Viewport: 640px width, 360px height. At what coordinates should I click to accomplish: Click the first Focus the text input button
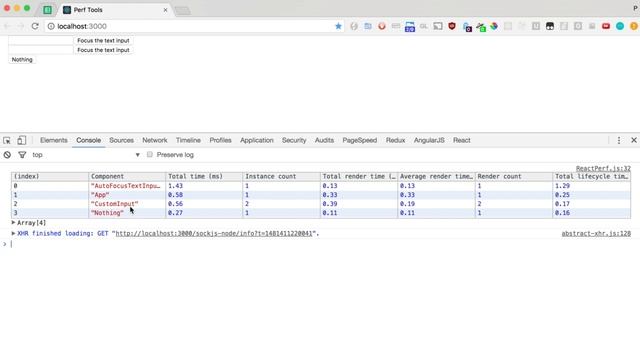pos(103,40)
